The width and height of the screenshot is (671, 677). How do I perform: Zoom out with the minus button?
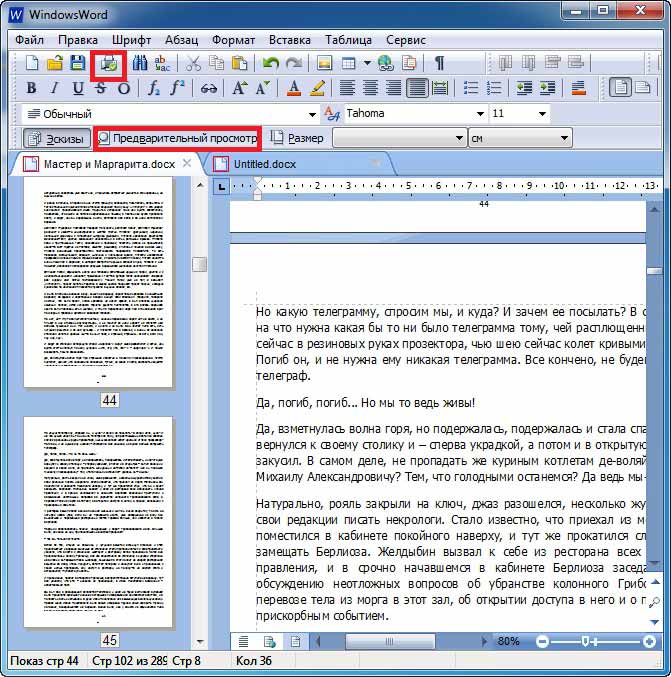(x=542, y=641)
